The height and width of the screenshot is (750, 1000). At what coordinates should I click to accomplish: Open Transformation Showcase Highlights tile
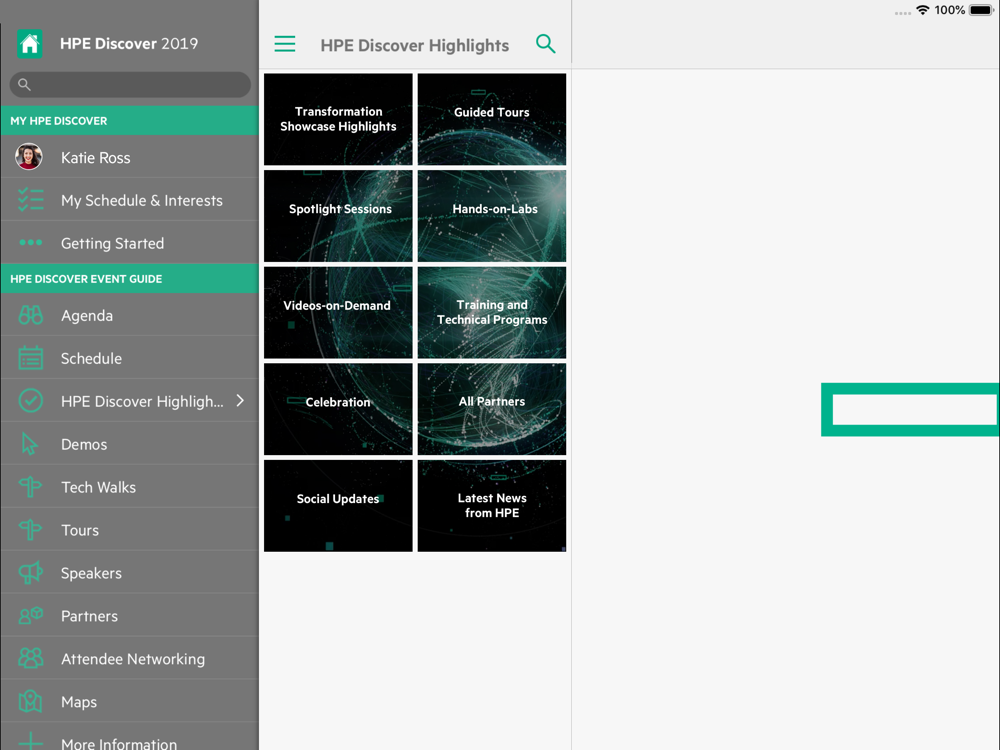click(338, 119)
